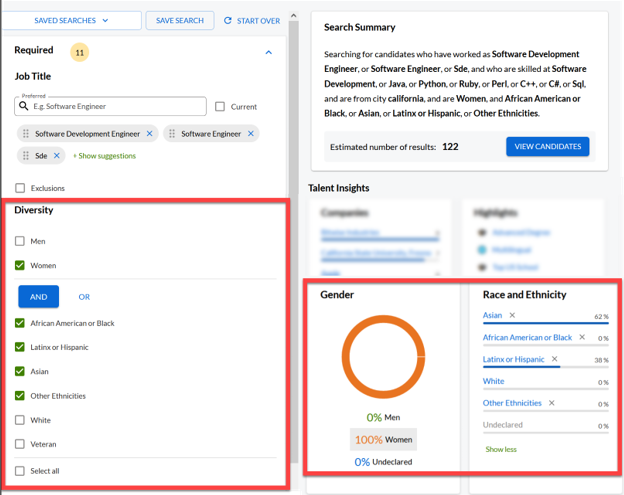Screen dimensions: 624x495
Task: Click the 100% Women gender legend
Action: (x=383, y=440)
